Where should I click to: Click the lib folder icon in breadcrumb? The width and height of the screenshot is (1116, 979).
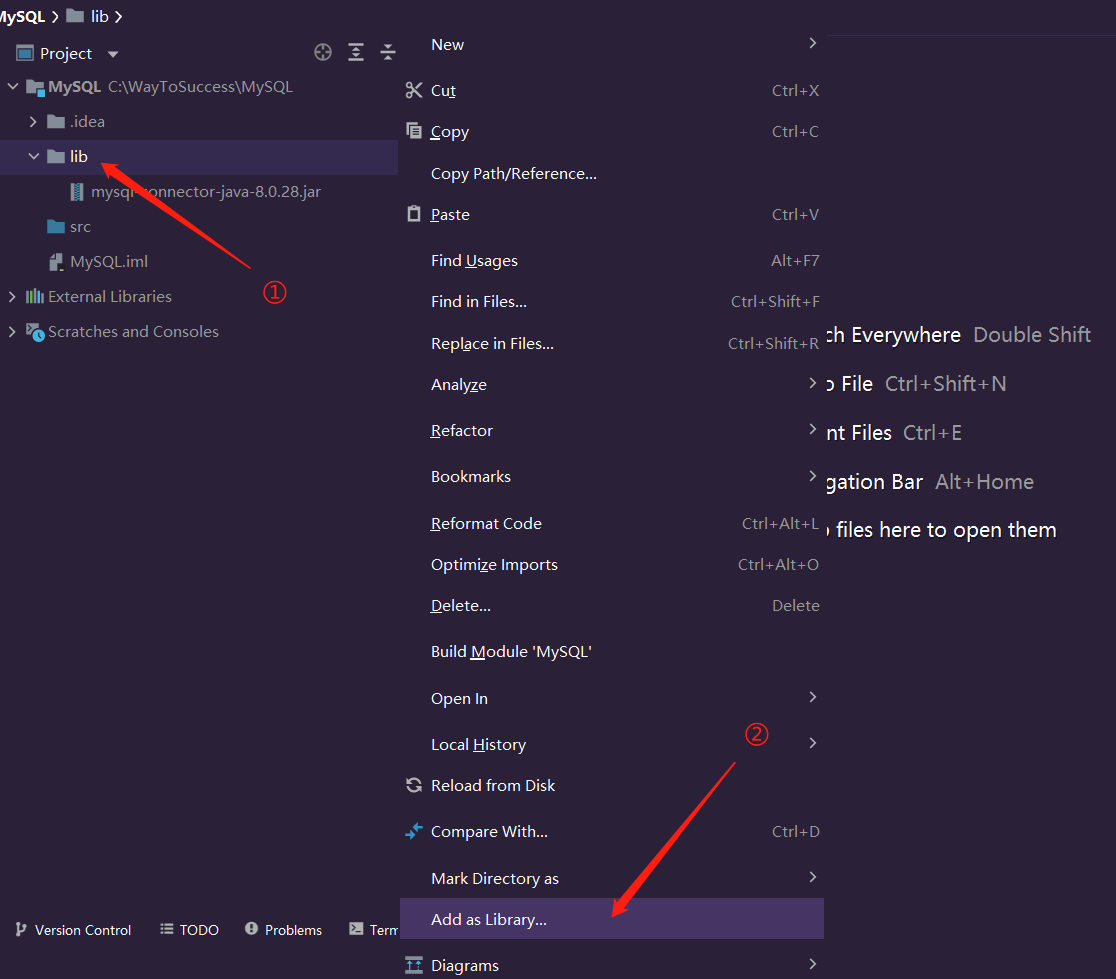tap(75, 16)
